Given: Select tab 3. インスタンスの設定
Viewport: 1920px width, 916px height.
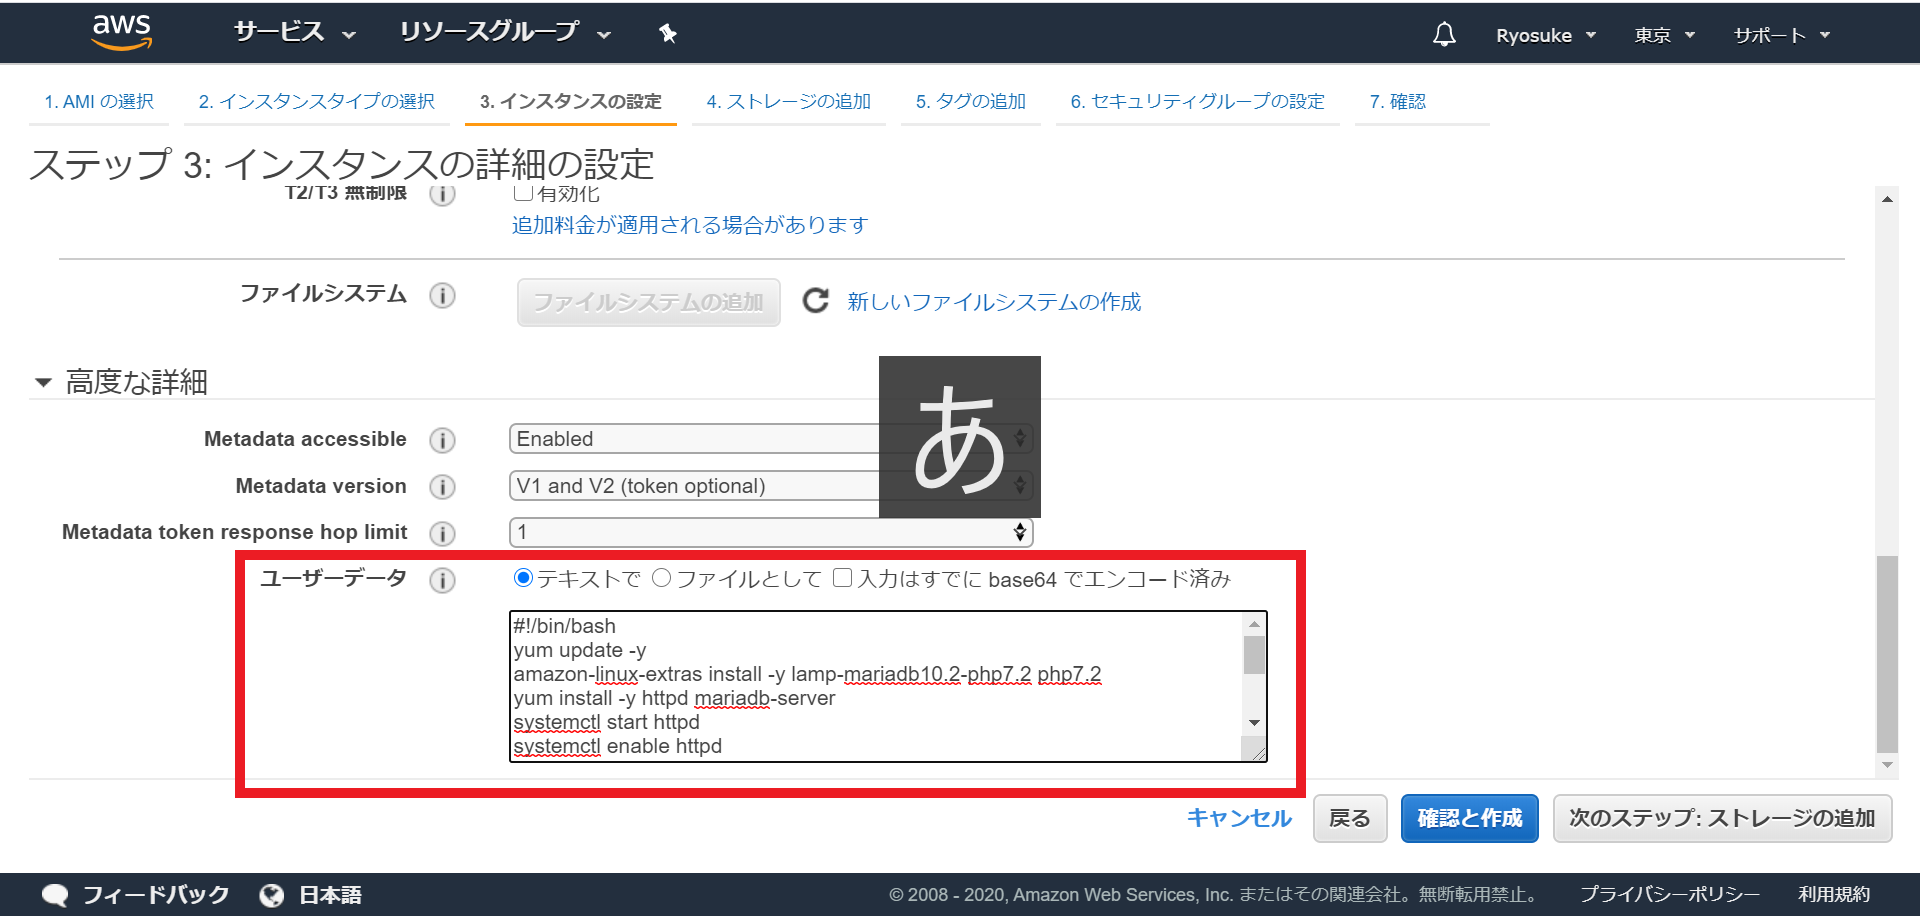Looking at the screenshot, I should pos(571,102).
